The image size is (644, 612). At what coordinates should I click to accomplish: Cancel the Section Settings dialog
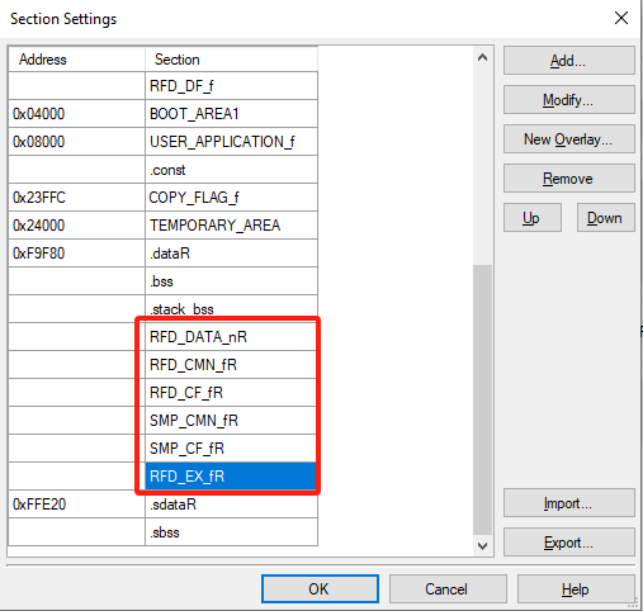(447, 589)
